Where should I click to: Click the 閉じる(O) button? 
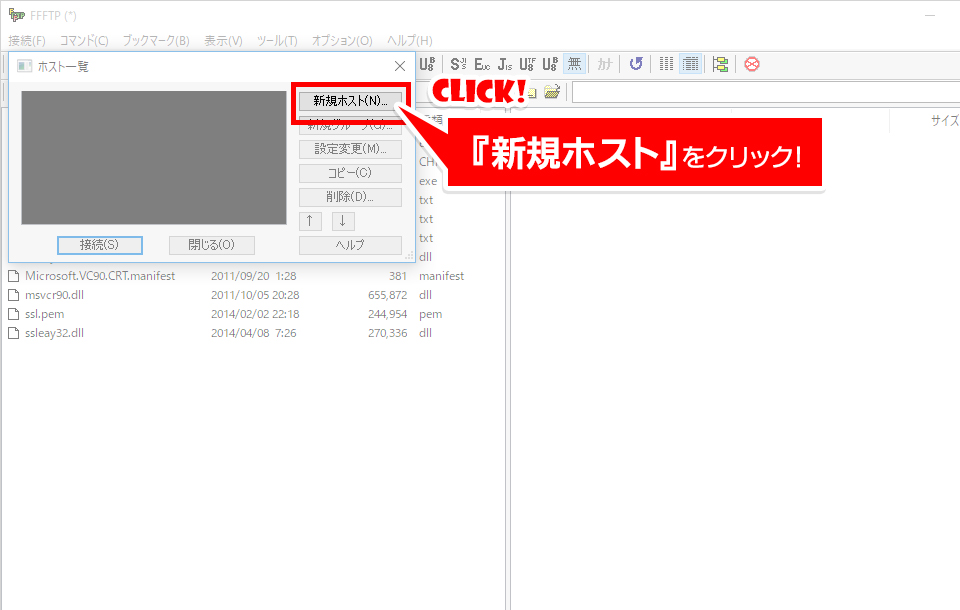(x=211, y=245)
